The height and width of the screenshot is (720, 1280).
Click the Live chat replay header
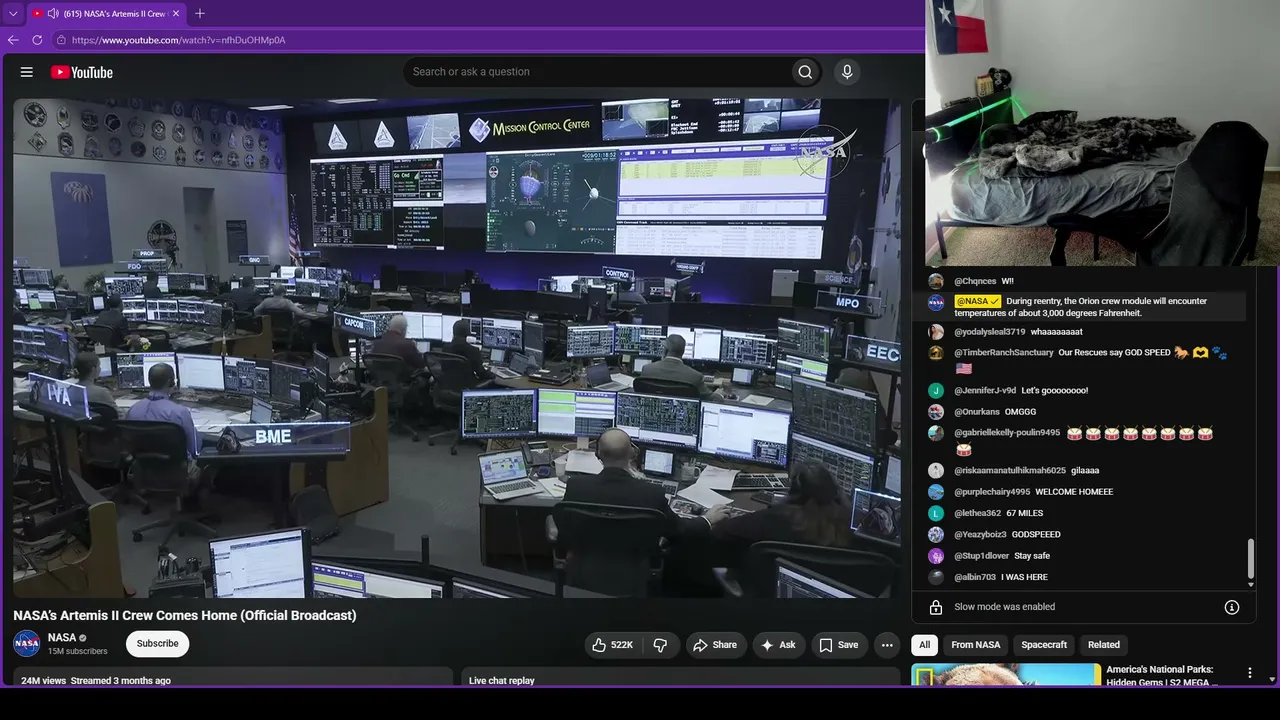(501, 680)
